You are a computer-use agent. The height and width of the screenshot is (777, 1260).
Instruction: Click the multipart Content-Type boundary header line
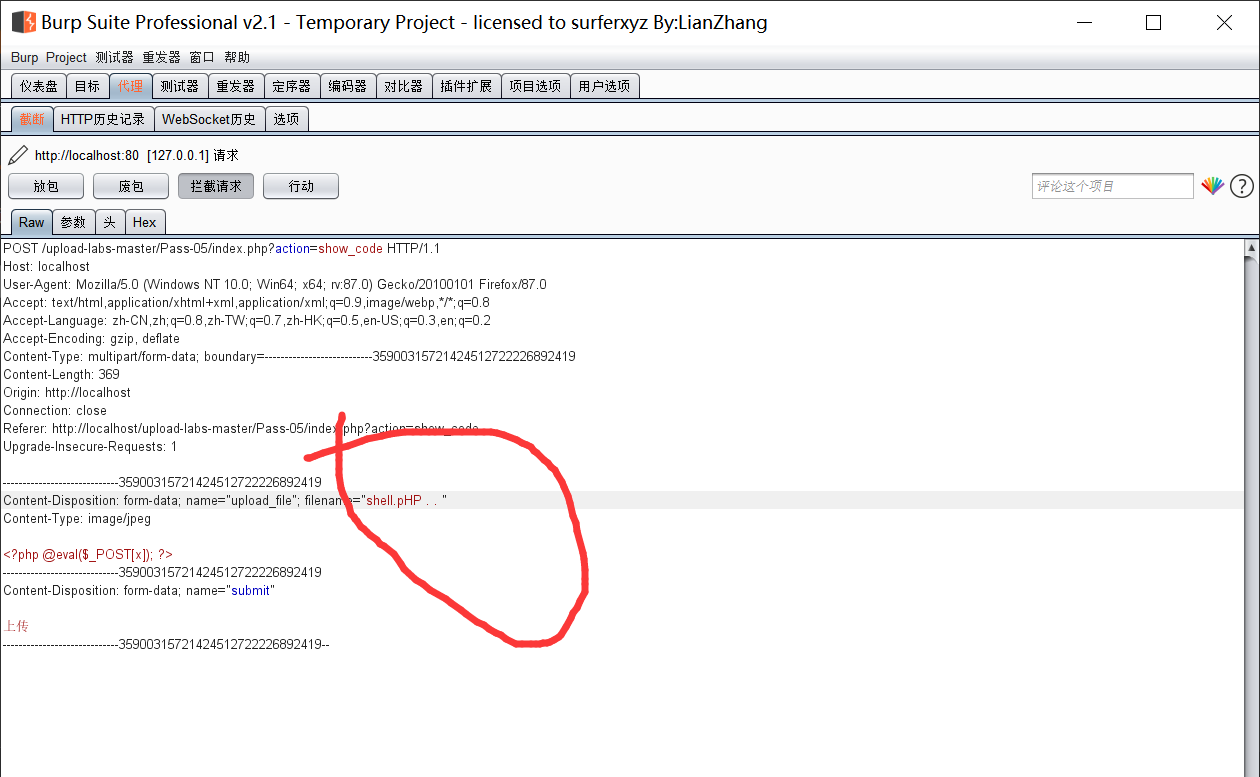[289, 357]
